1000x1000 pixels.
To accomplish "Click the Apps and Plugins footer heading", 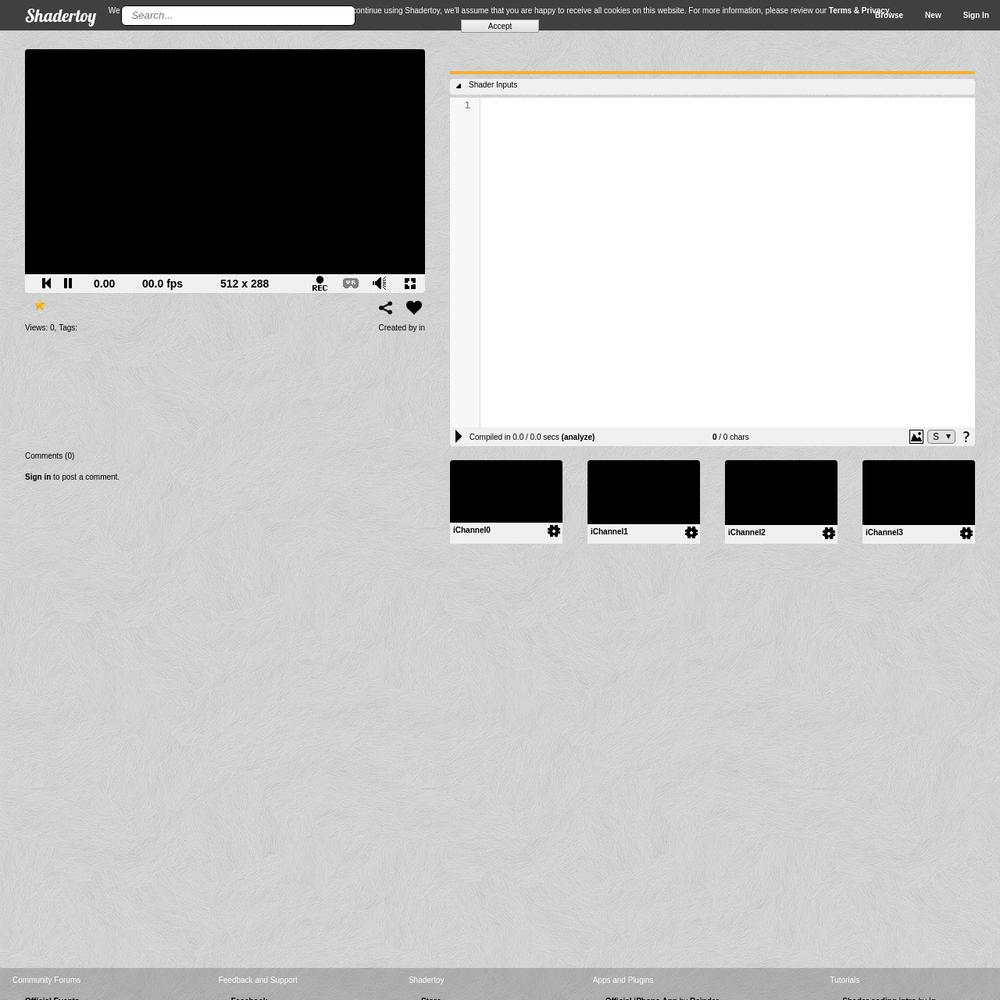I will point(622,980).
